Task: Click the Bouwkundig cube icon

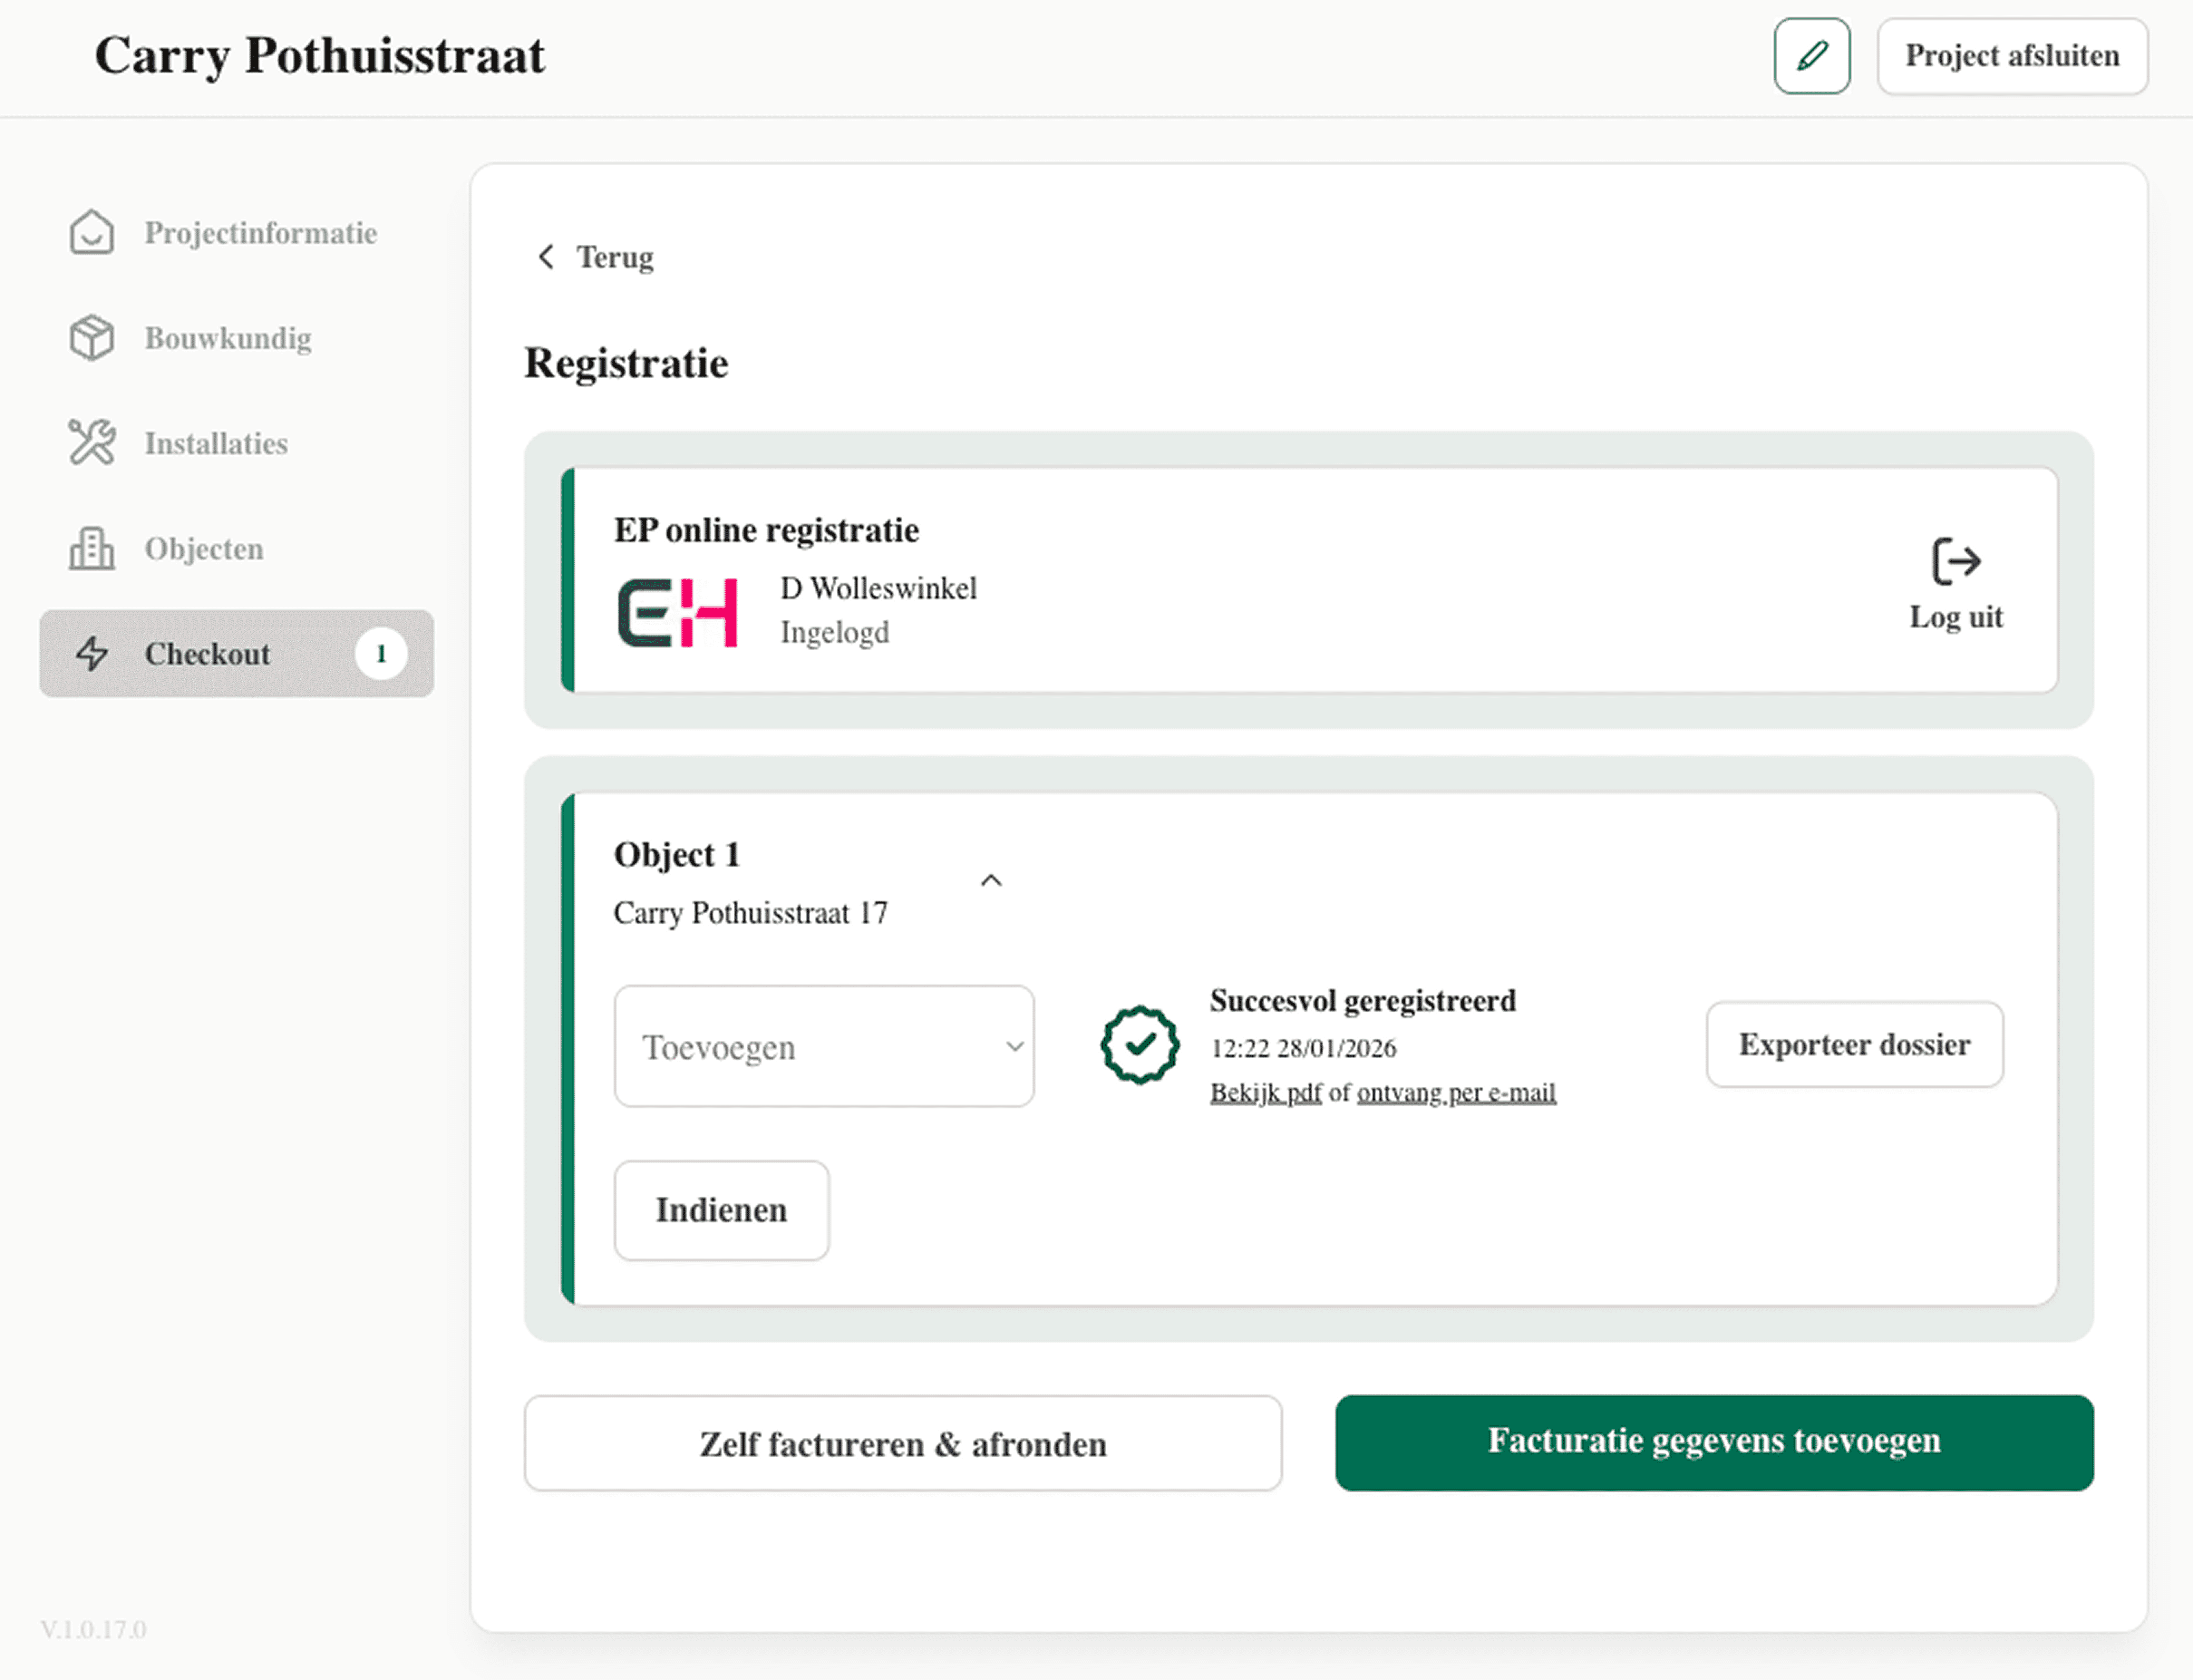Action: [x=92, y=338]
